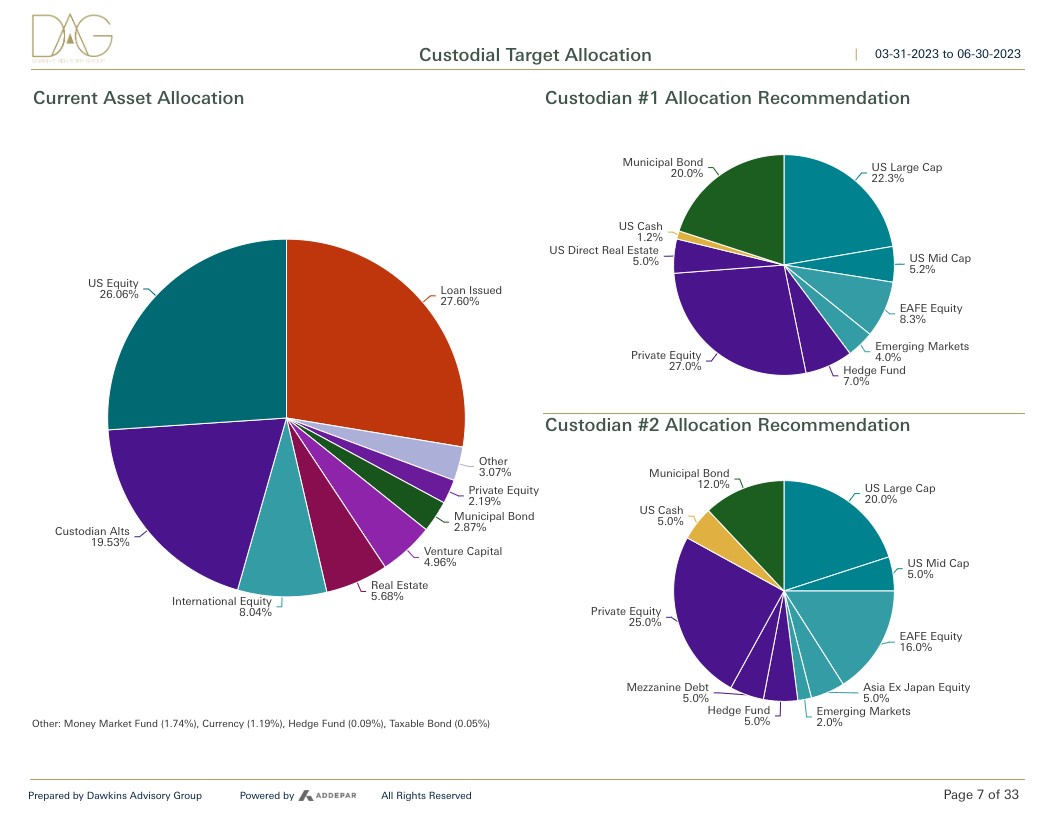Click the Other 3.07% label
The image size is (1056, 816).
point(494,467)
